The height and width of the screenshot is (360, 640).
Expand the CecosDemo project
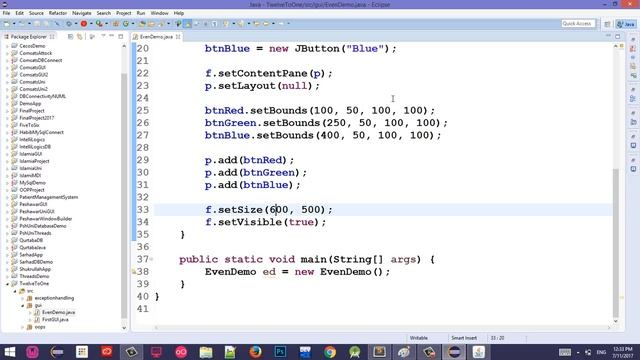(7, 46)
